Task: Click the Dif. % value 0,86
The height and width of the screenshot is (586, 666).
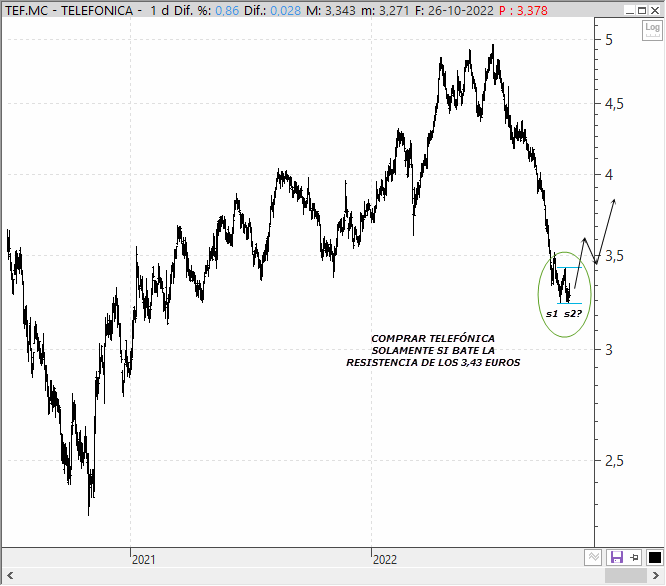Action: [227, 11]
